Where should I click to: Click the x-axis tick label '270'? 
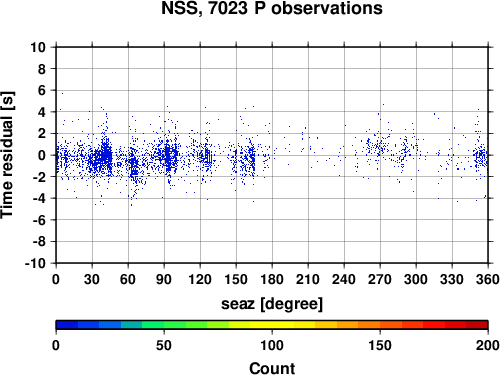[380, 279]
